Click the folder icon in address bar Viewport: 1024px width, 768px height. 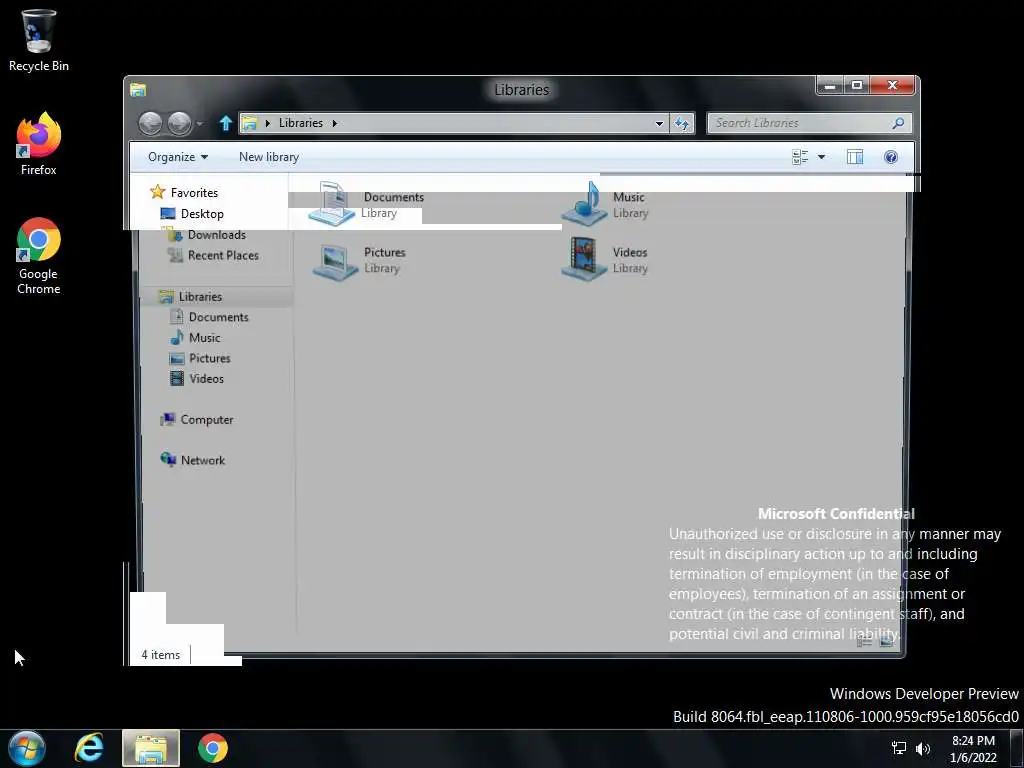[249, 123]
